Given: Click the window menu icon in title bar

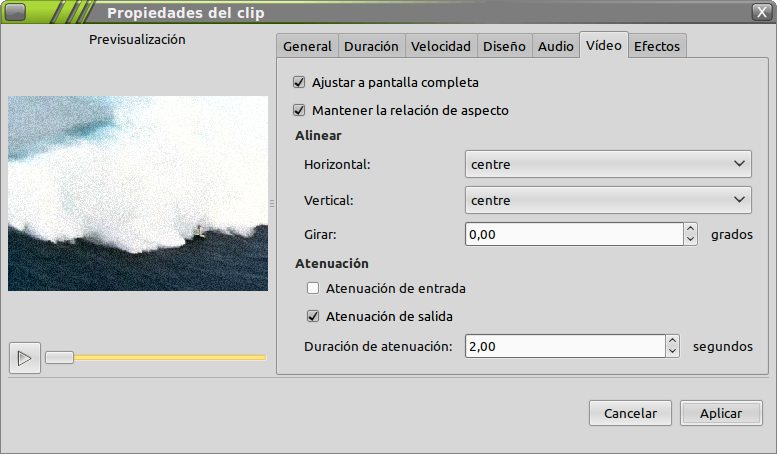Looking at the screenshot, I should pyautogui.click(x=15, y=12).
